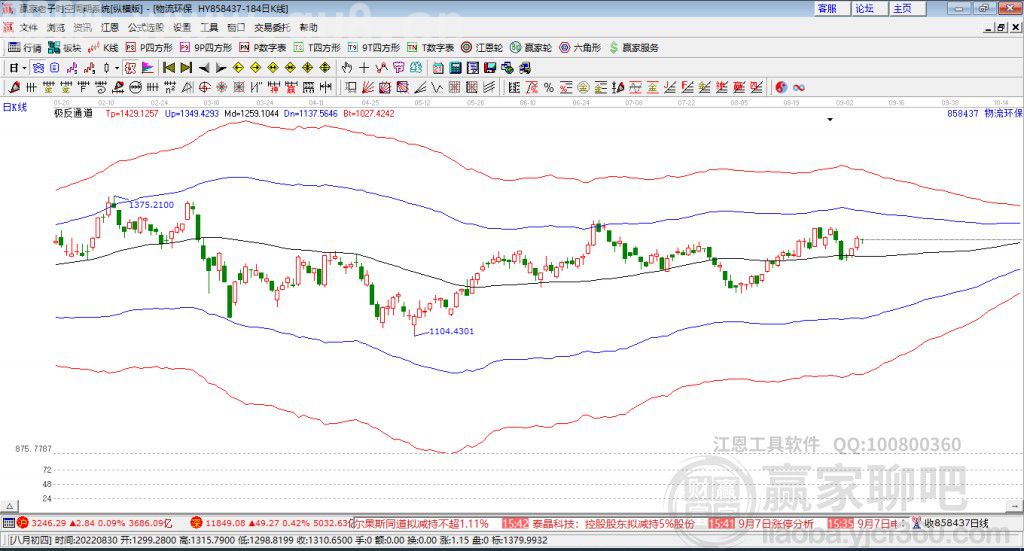Click the yellow four-way diamond arrow icon
1024x551 pixels.
[x=325, y=68]
